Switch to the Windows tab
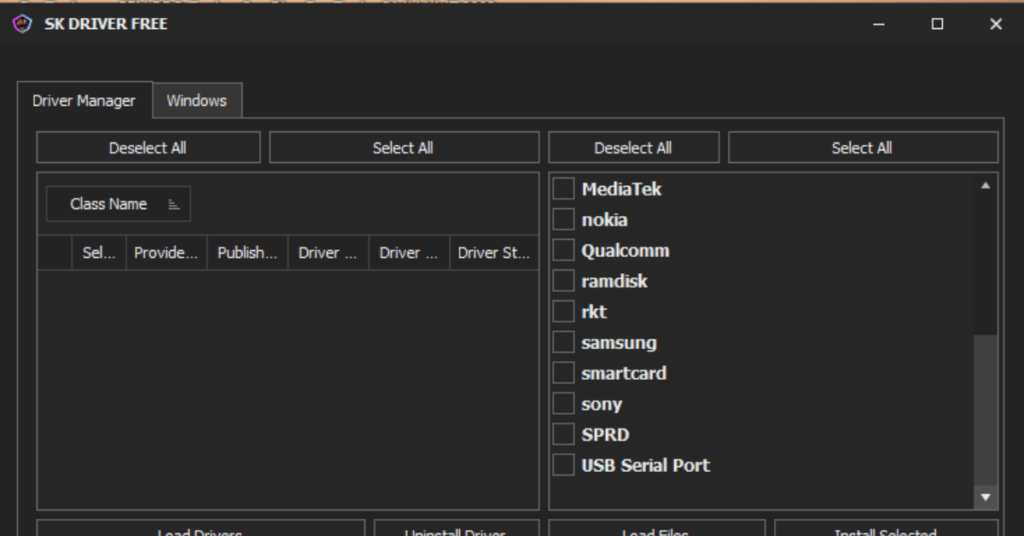This screenshot has height=536, width=1024. click(x=197, y=101)
